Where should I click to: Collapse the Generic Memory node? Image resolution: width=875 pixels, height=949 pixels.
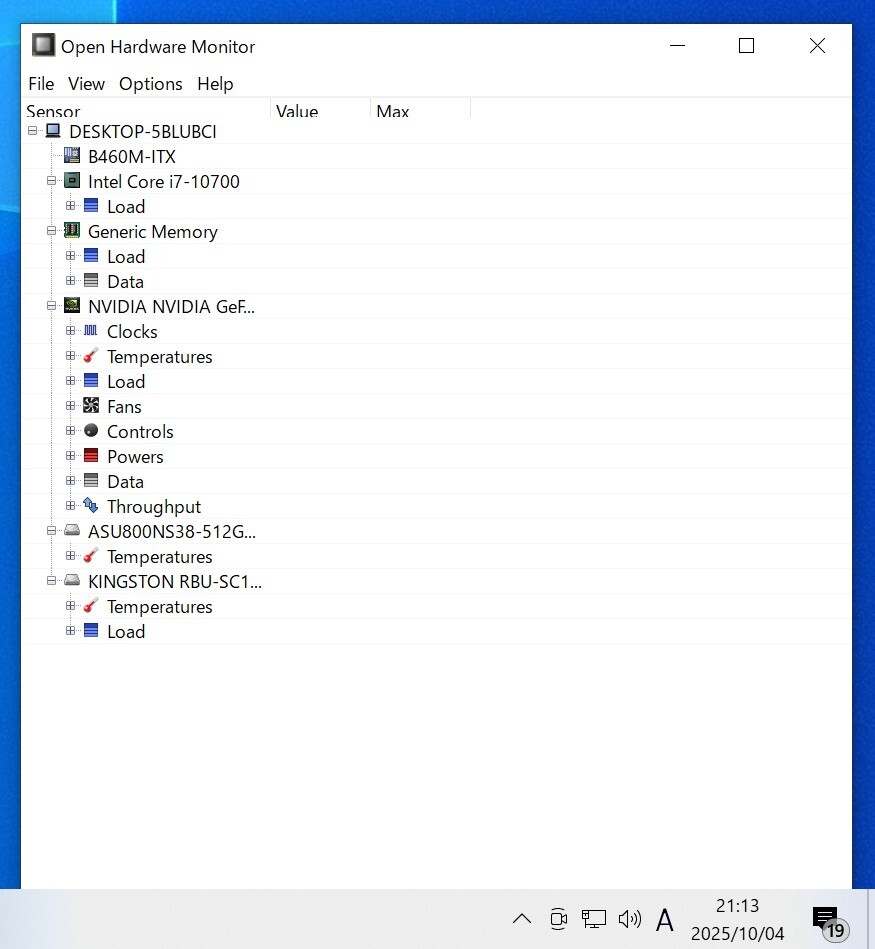click(51, 231)
